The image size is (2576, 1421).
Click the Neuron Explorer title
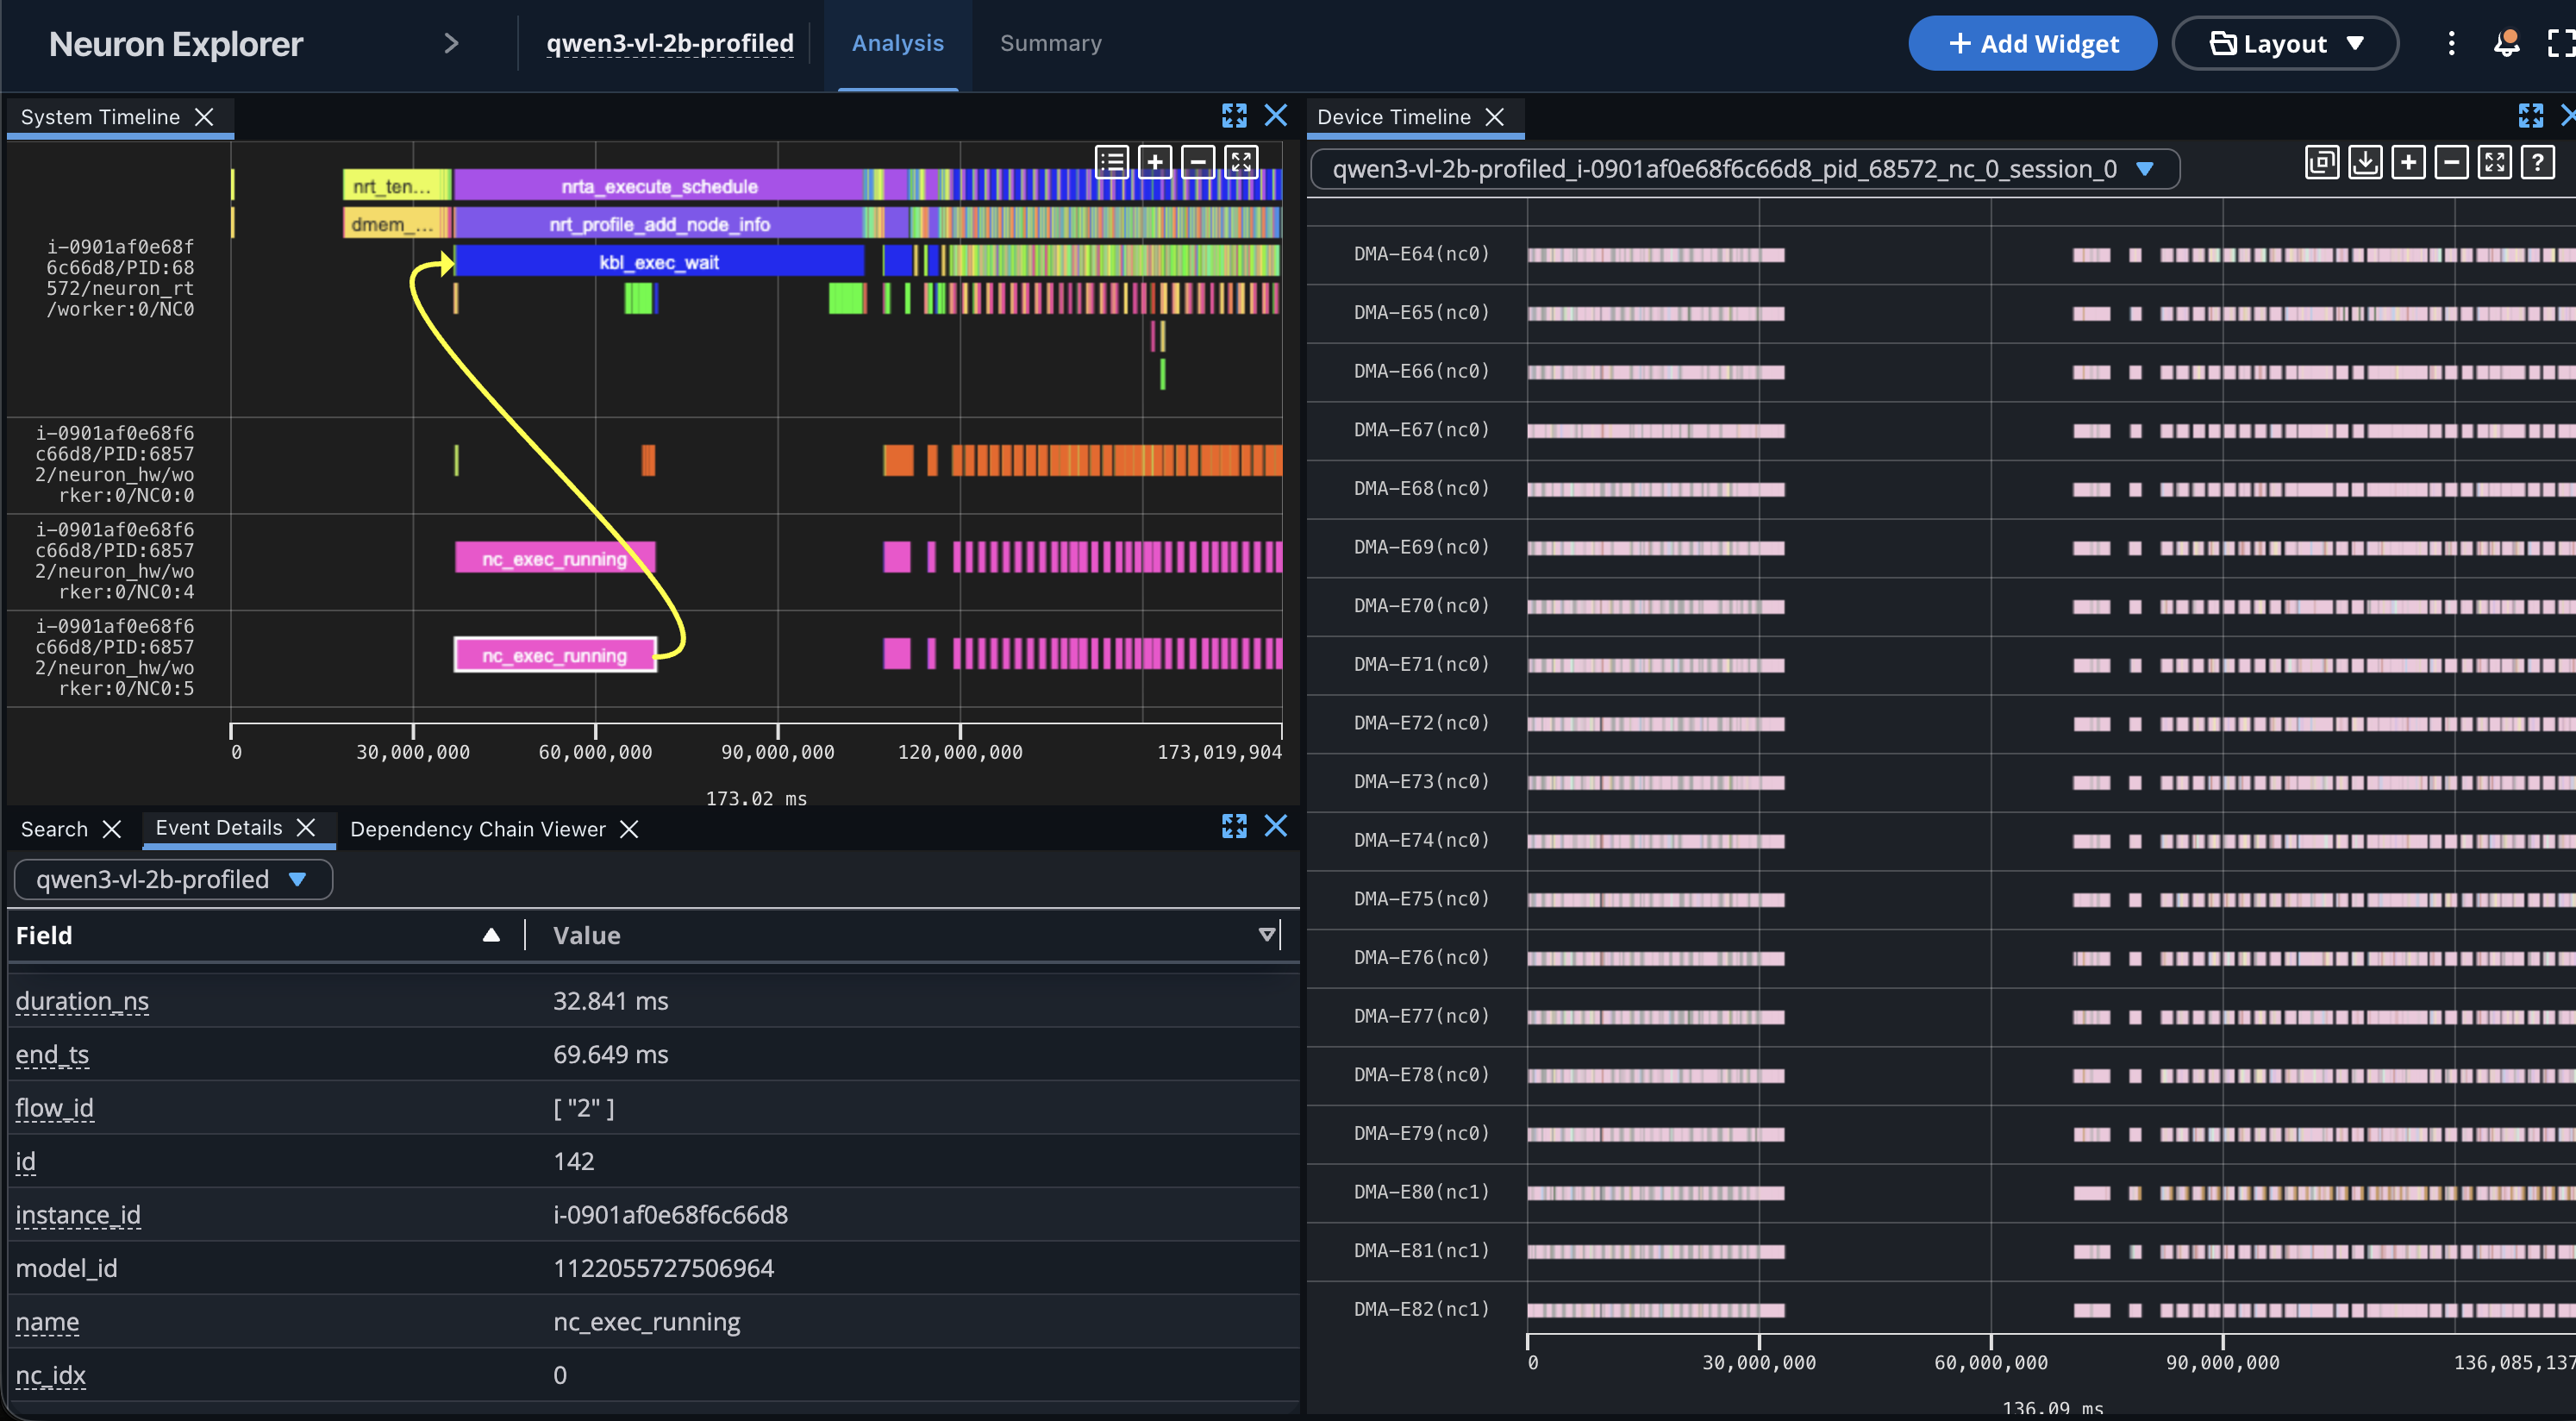click(x=175, y=43)
